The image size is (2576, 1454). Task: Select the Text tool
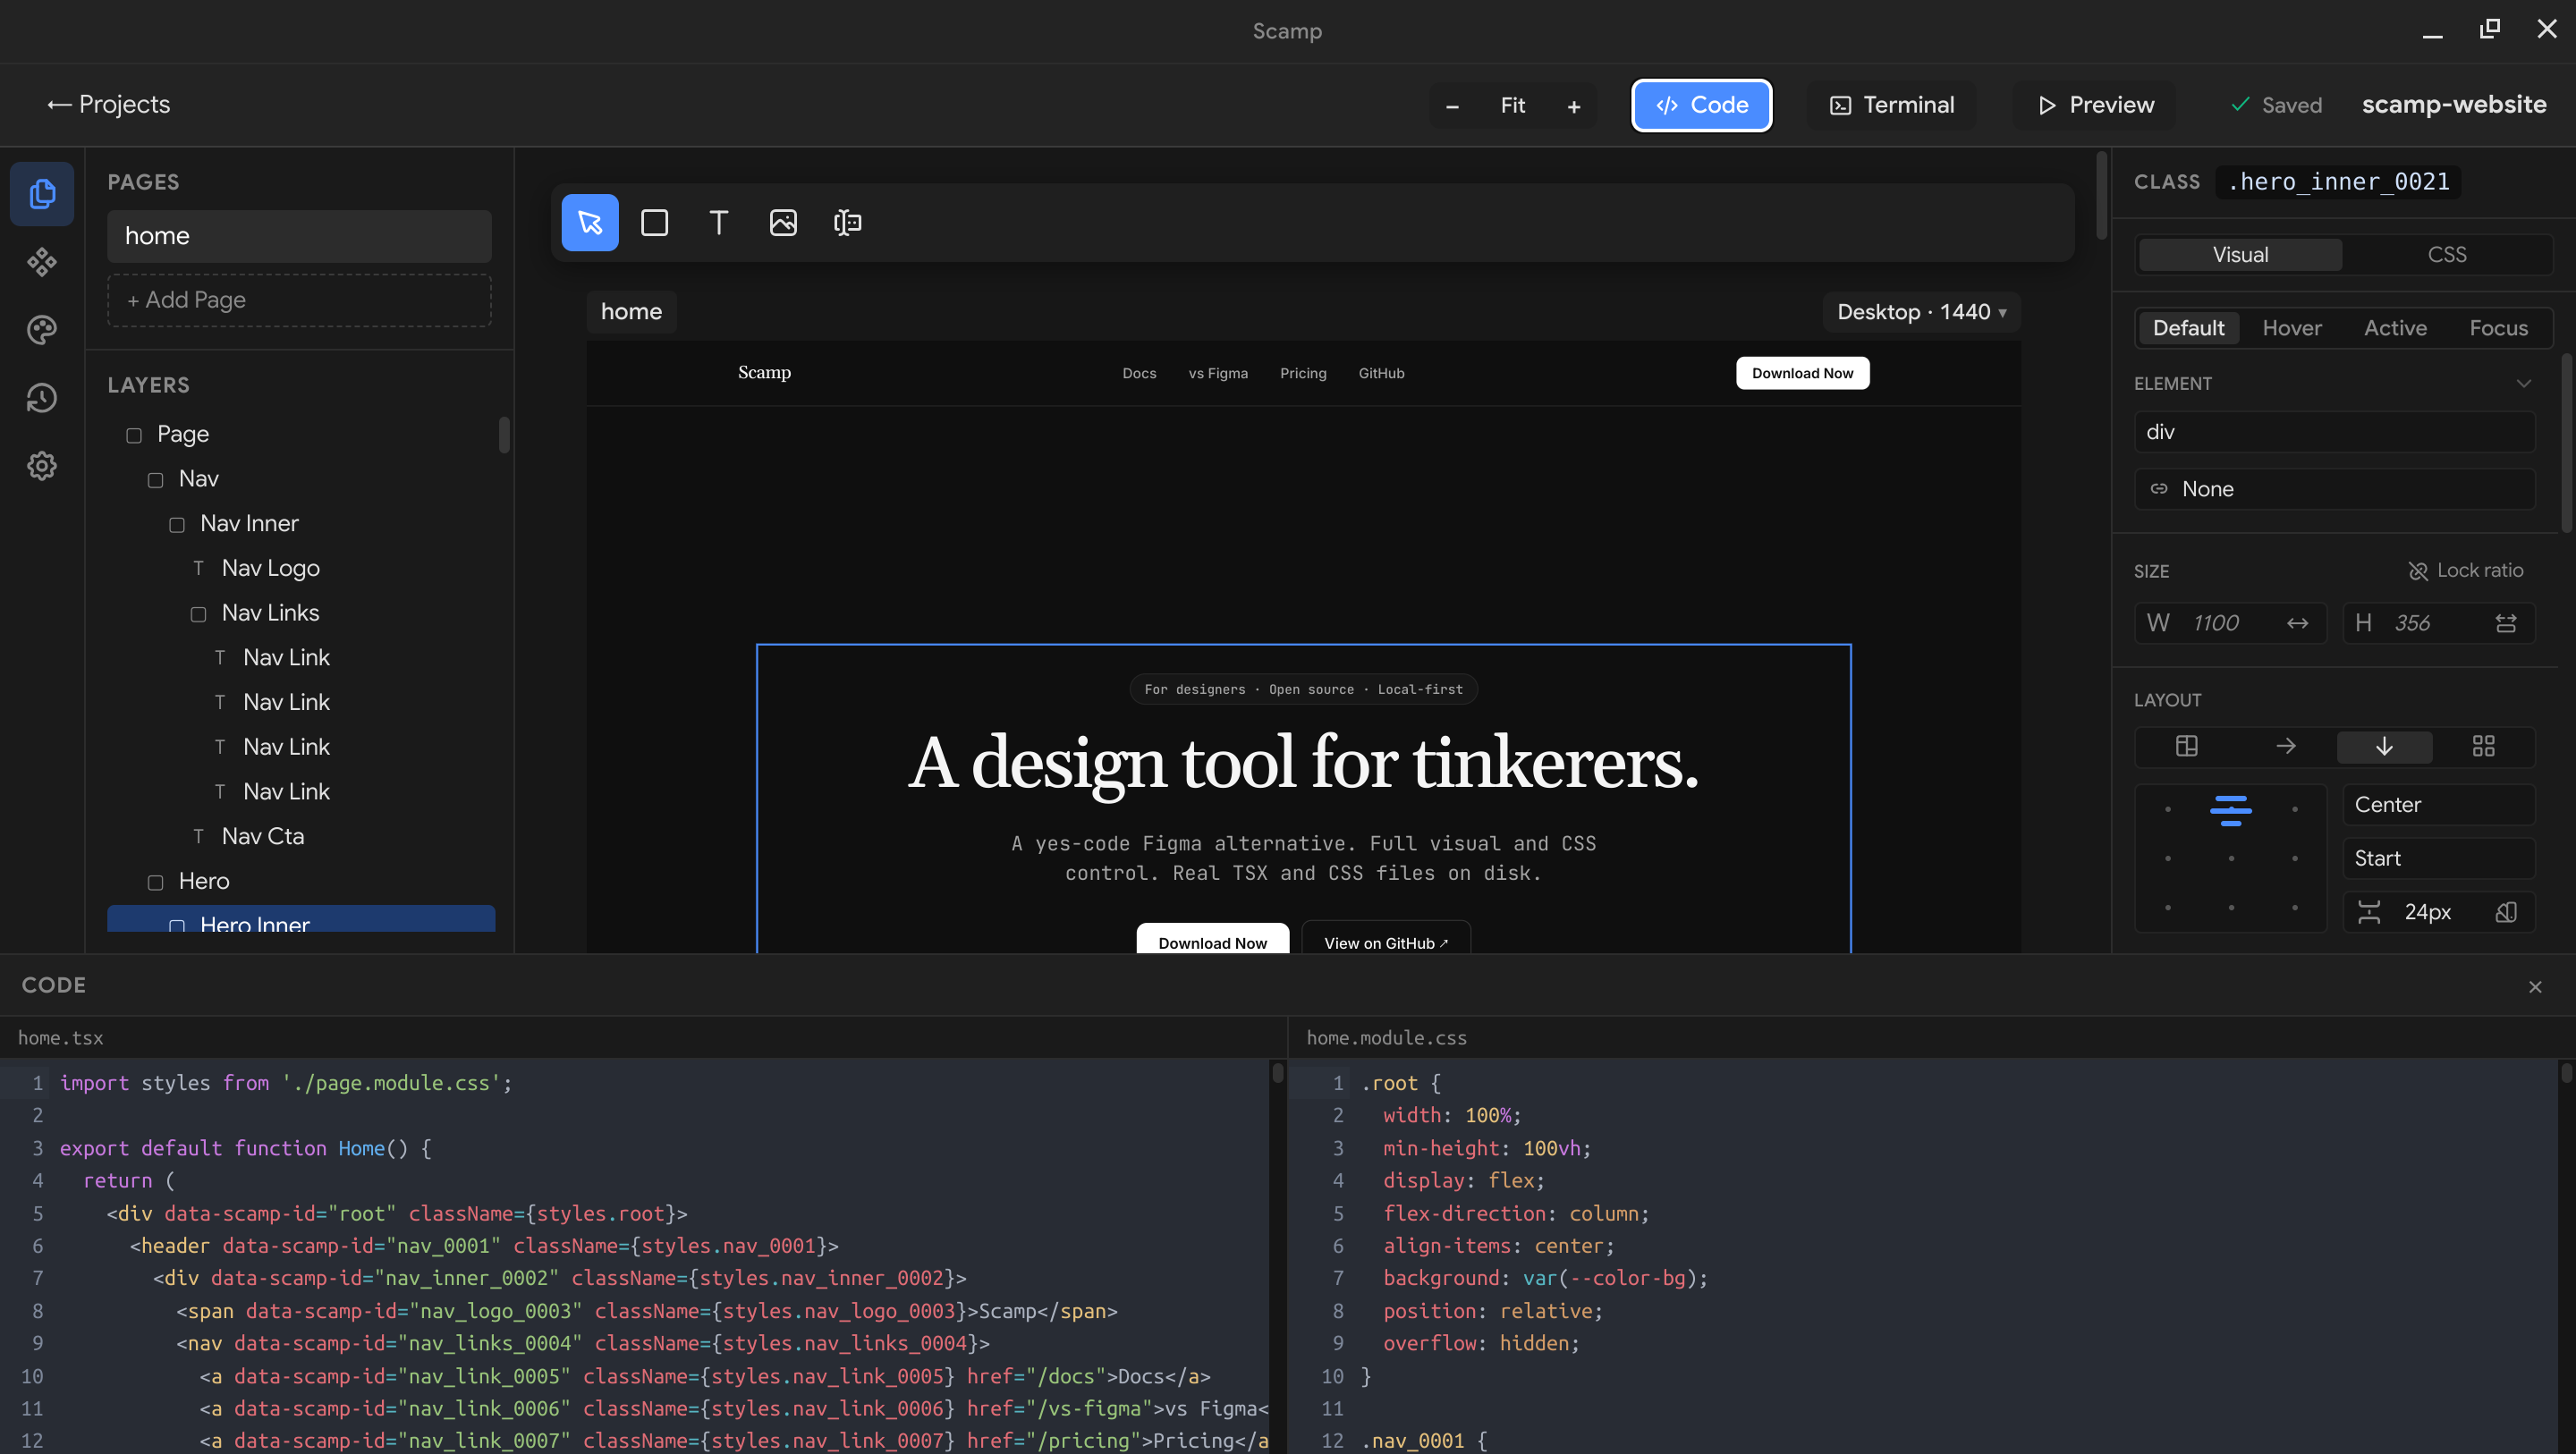coord(719,222)
